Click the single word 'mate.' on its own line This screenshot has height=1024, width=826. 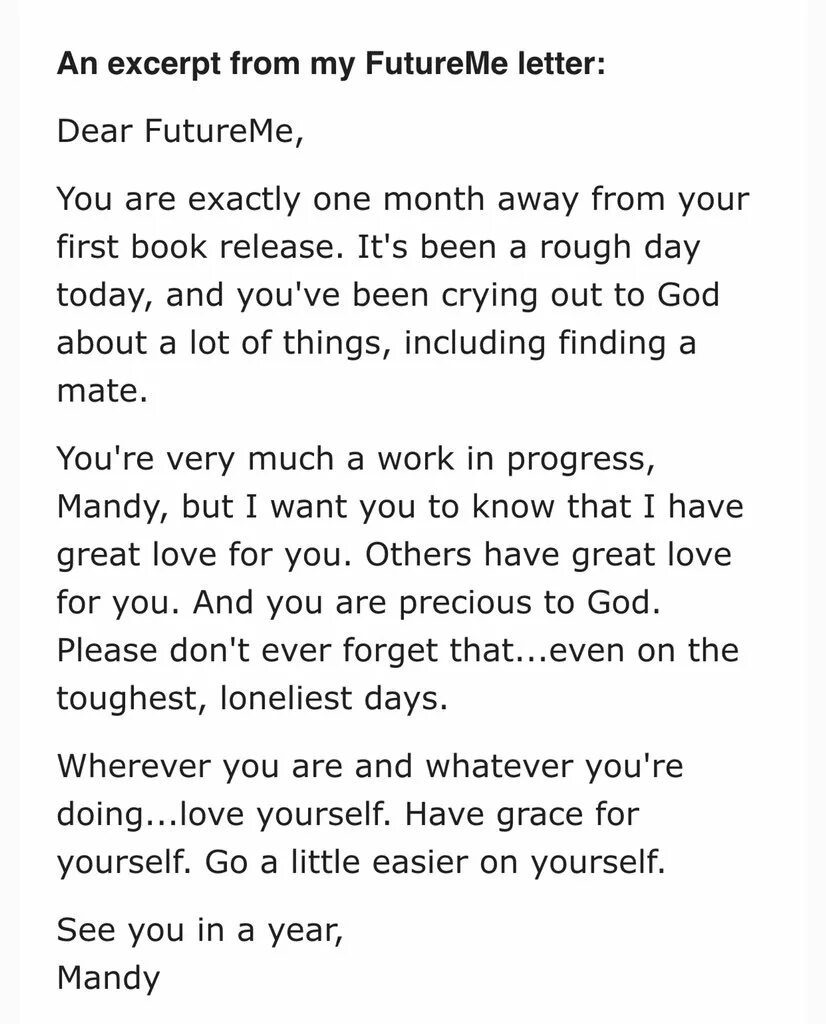click(102, 391)
